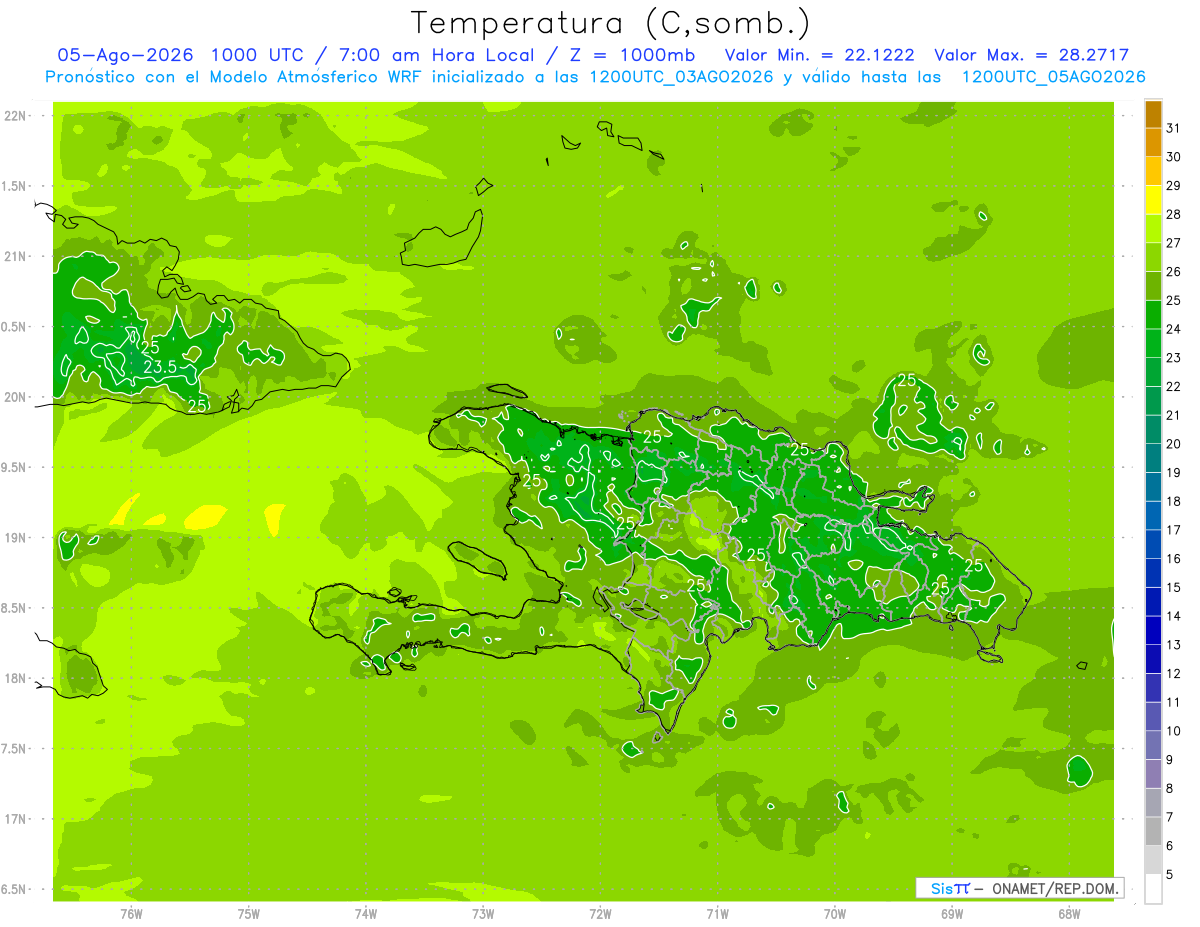Click the "71W" longitude axis label
Screen dimensions: 1200x927
[x=717, y=913]
